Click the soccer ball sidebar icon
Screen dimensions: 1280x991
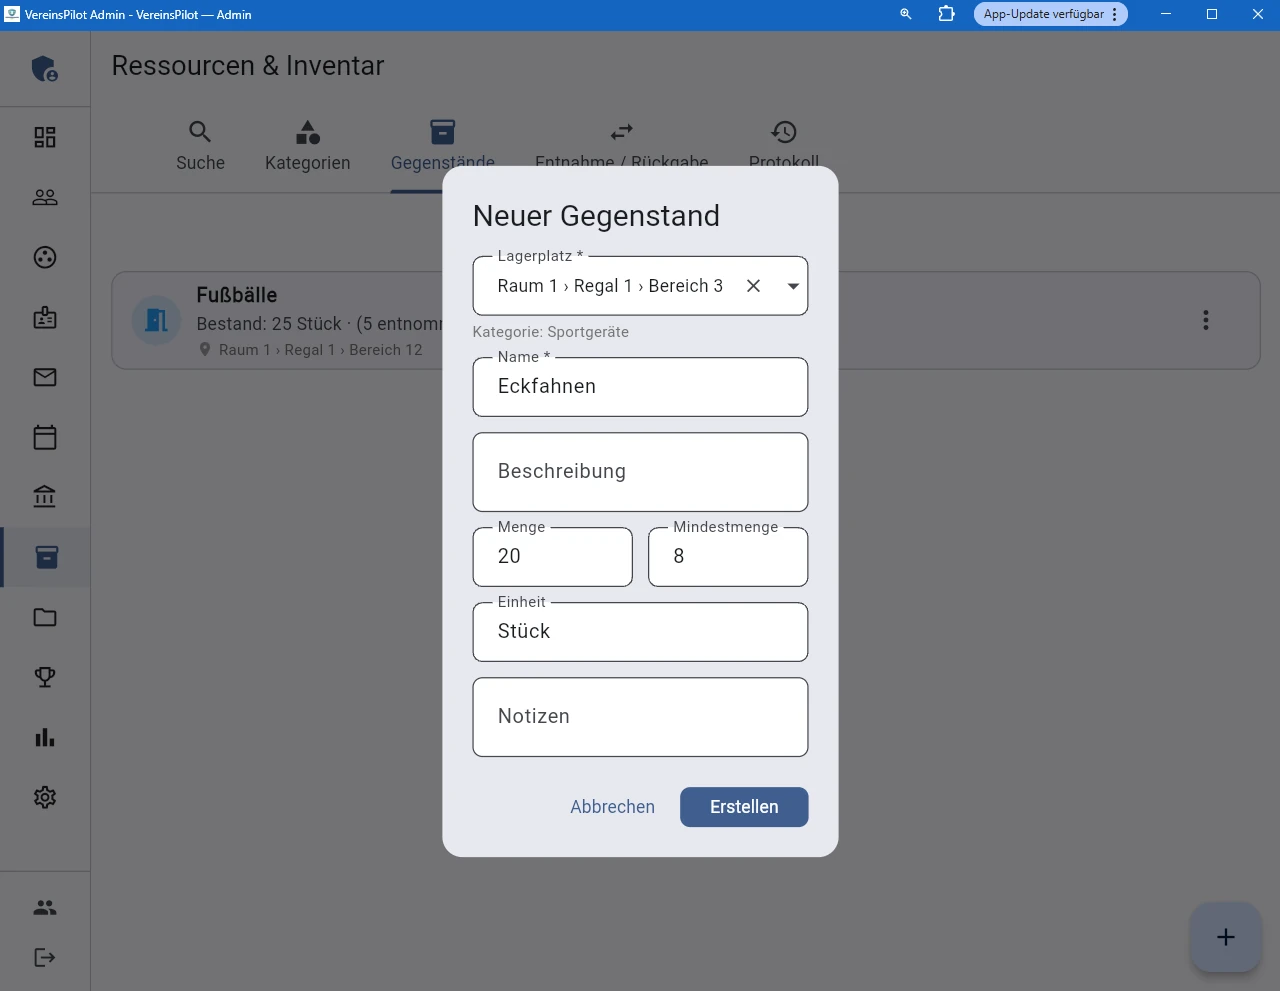point(45,257)
